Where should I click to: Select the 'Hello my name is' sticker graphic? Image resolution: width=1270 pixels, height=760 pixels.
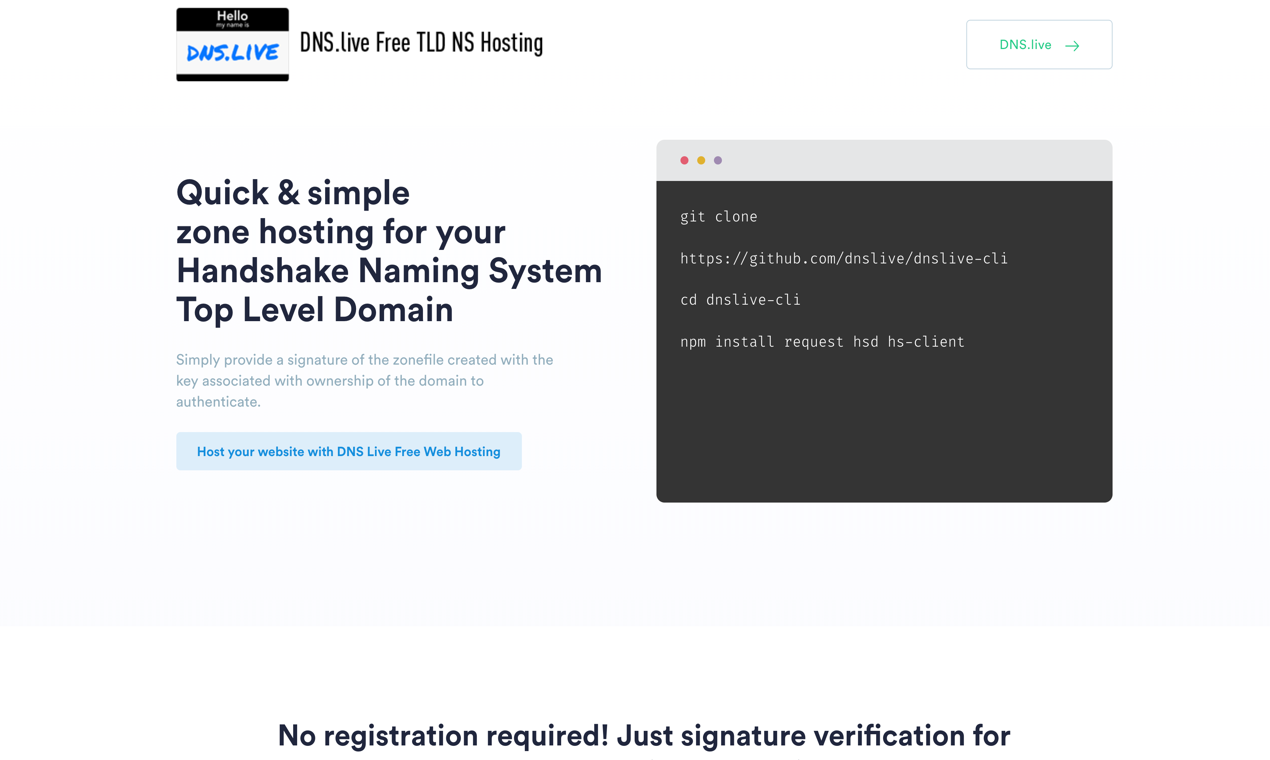pyautogui.click(x=232, y=22)
